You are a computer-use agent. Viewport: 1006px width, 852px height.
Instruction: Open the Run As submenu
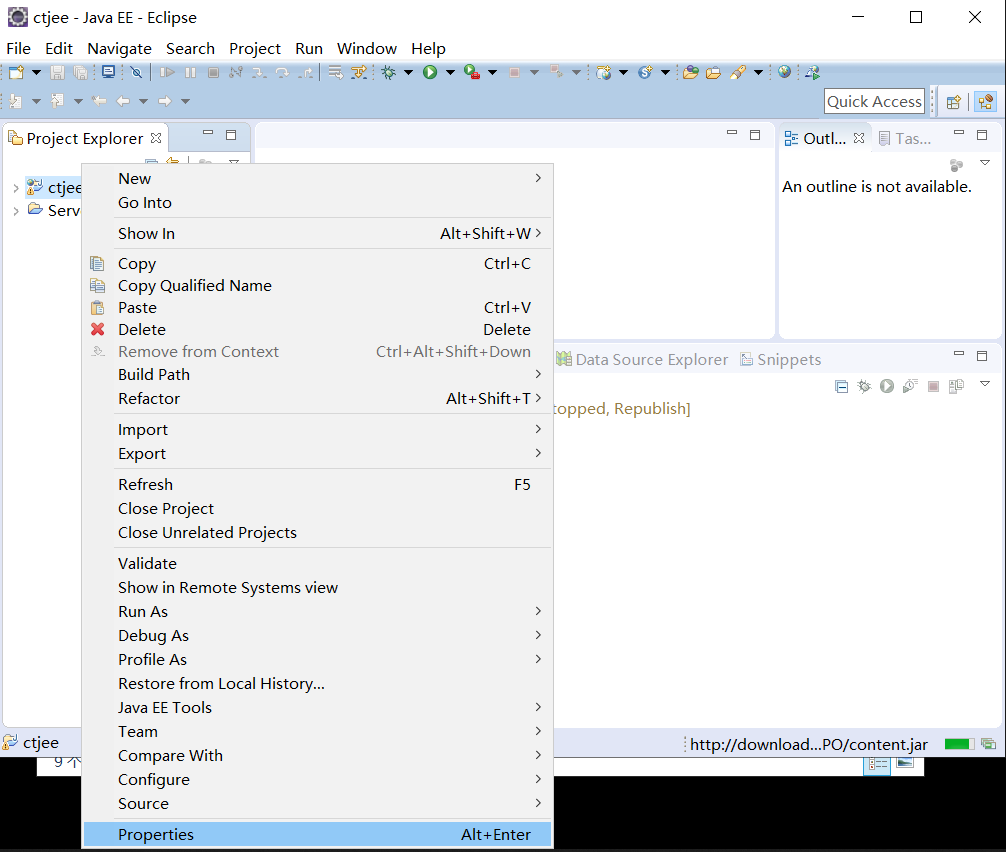coord(317,611)
